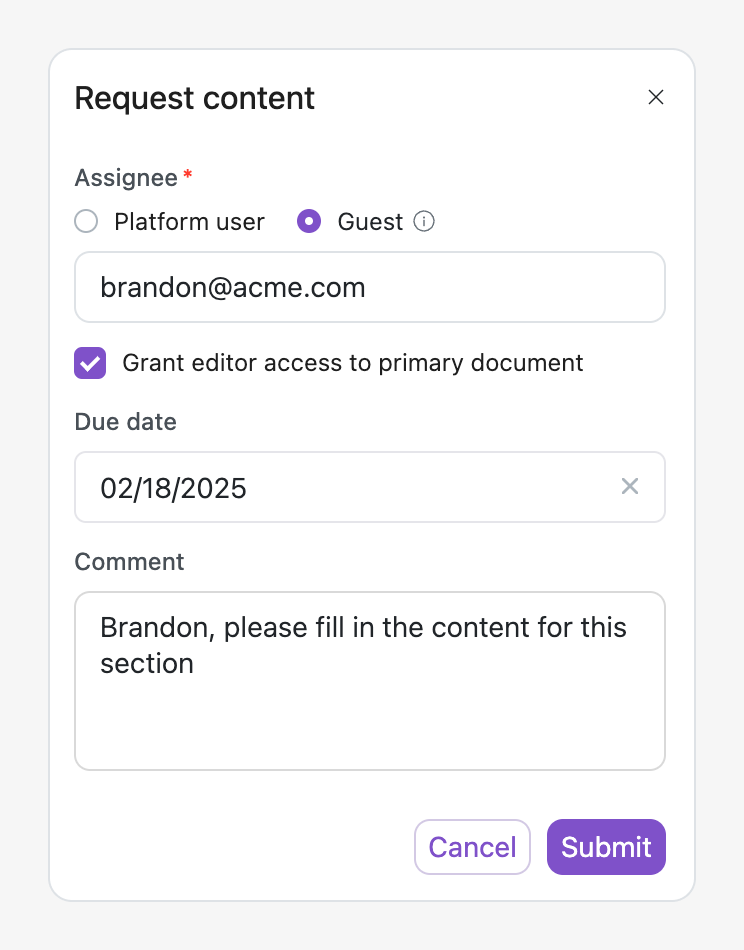Click the red required asterisk beside Assignee

(188, 175)
